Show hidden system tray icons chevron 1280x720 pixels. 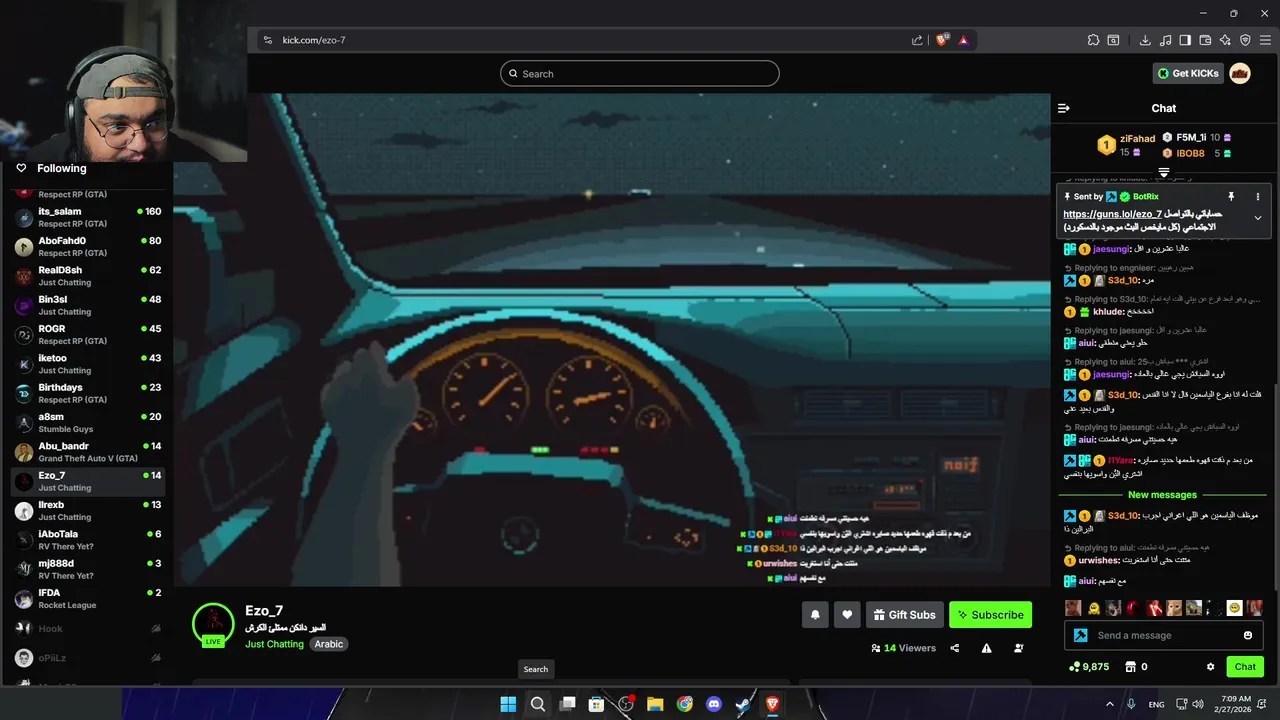click(1108, 704)
